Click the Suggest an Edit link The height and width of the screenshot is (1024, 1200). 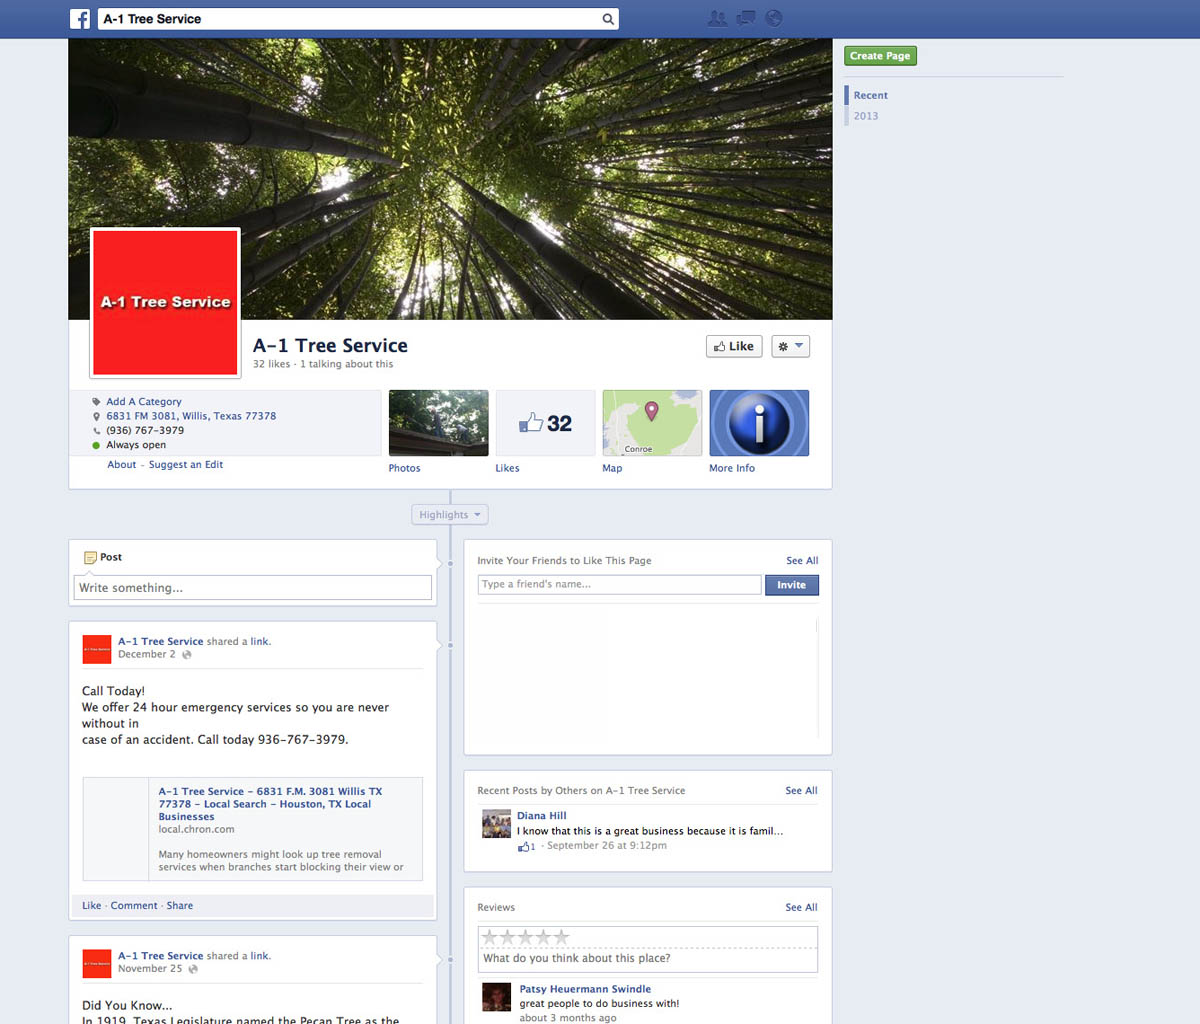(186, 465)
